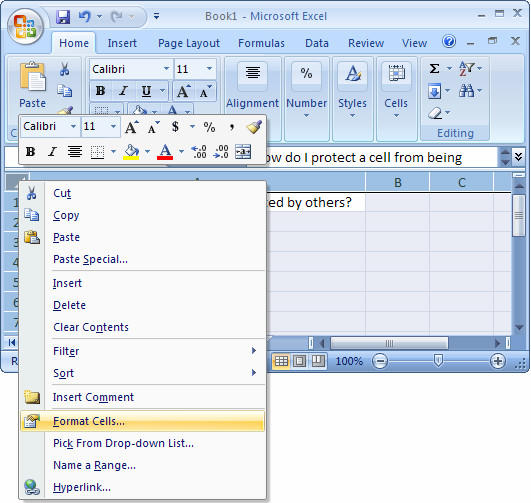The width and height of the screenshot is (531, 503).
Task: Select column B header
Action: 398,183
